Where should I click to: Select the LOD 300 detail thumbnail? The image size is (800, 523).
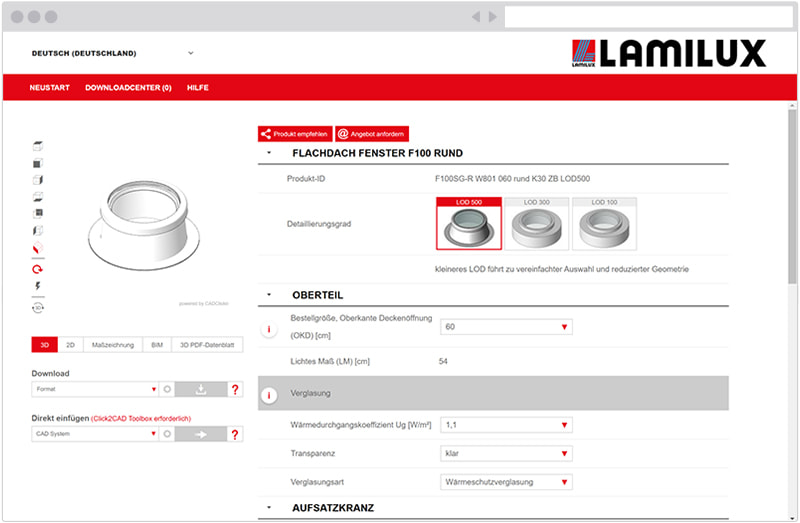click(537, 223)
